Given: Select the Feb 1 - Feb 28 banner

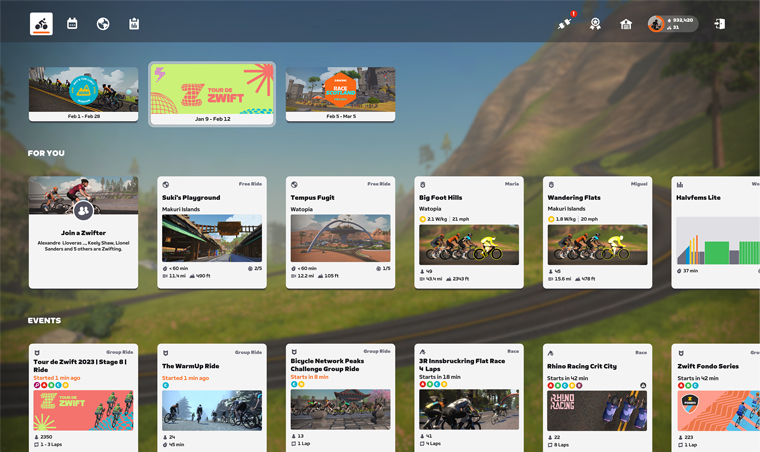Looking at the screenshot, I should pos(83,94).
